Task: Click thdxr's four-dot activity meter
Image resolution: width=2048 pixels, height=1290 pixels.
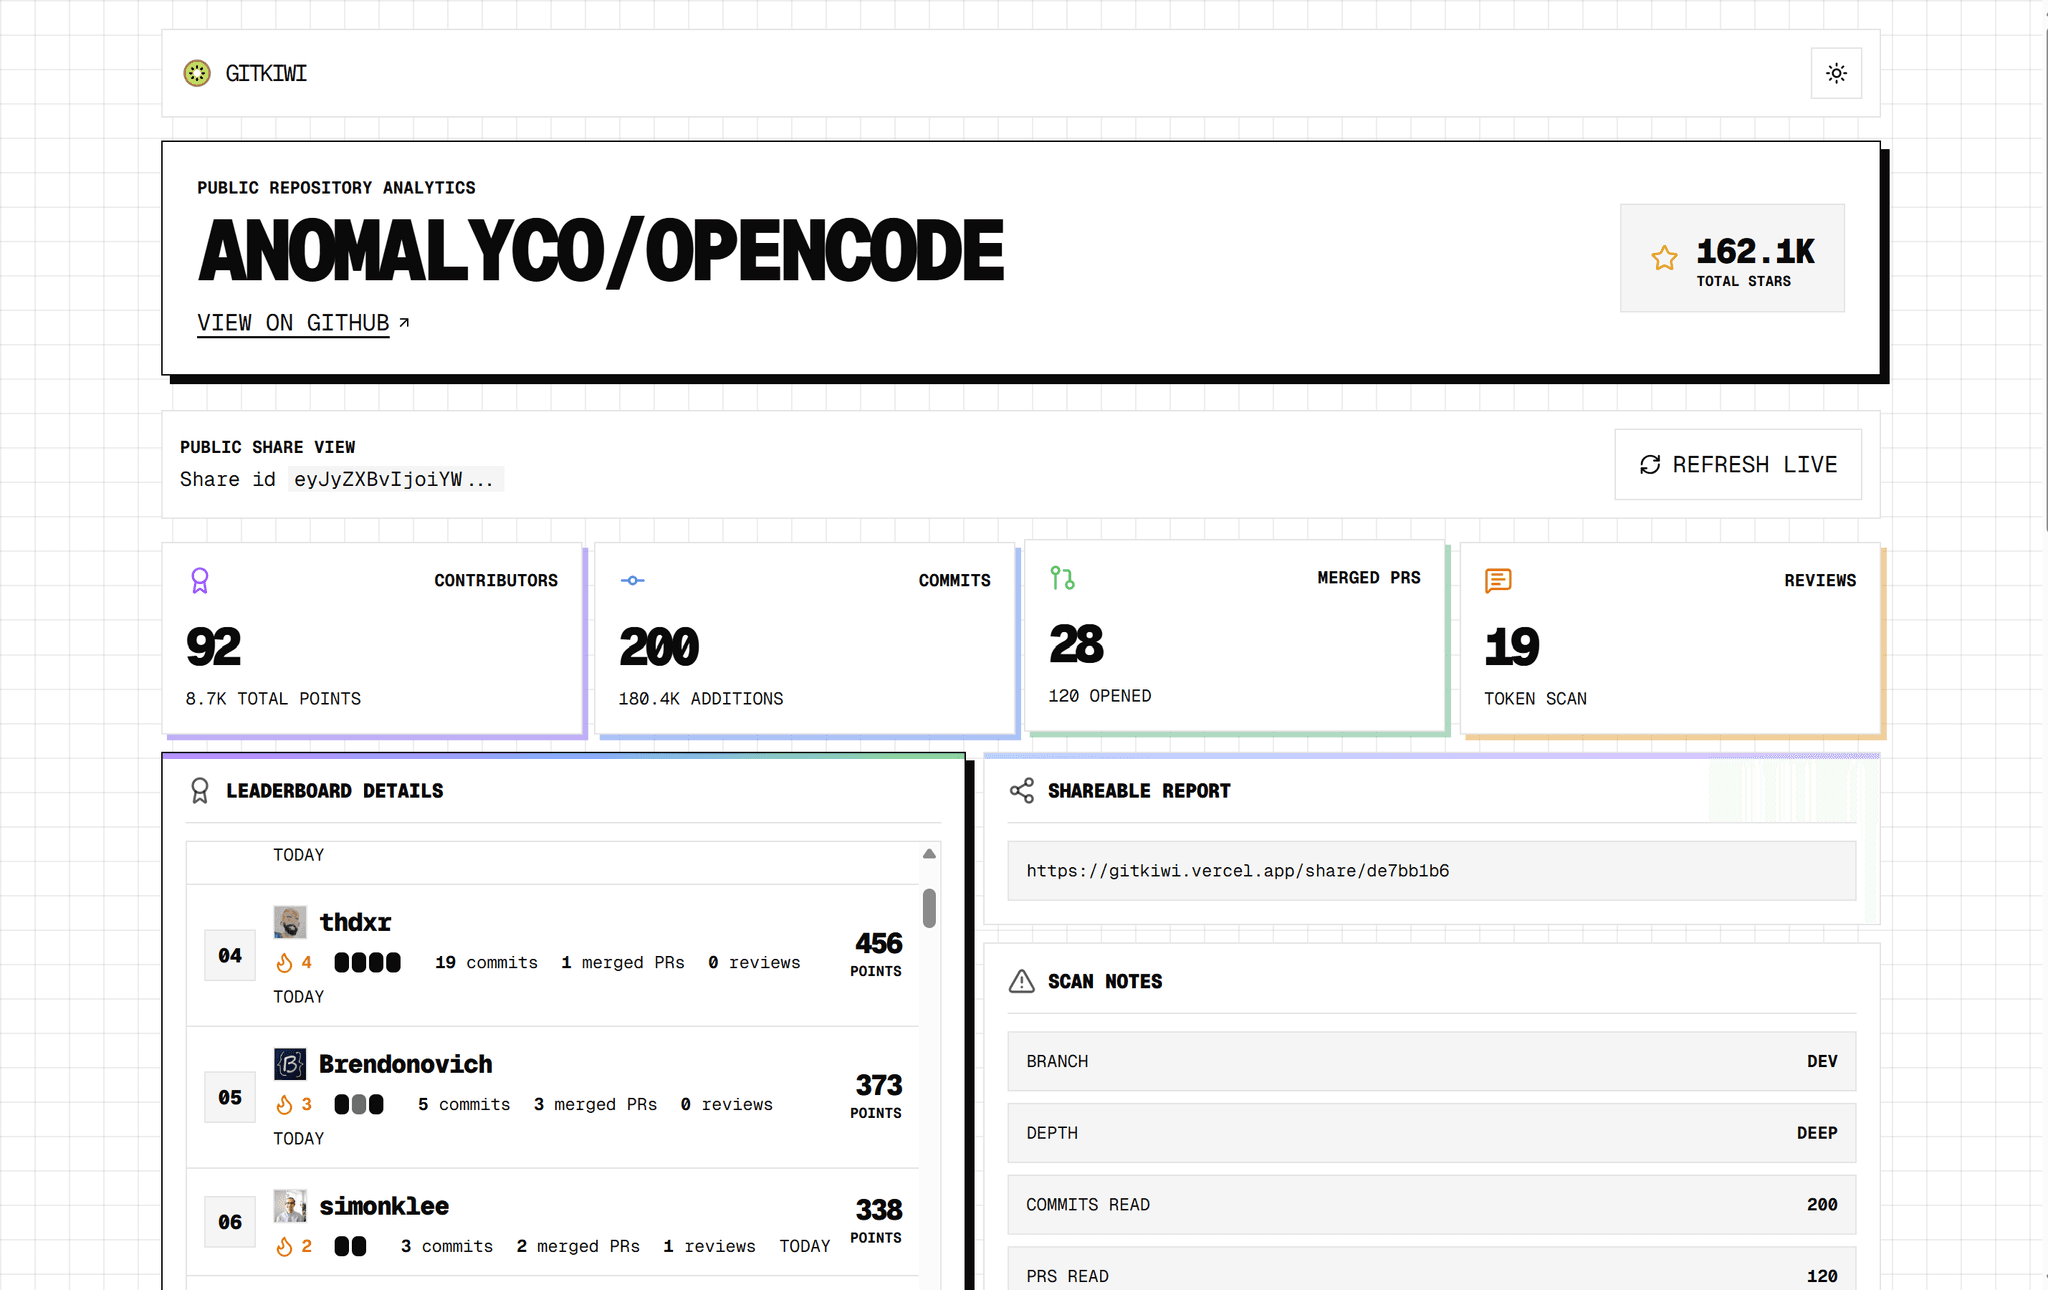Action: tap(367, 963)
